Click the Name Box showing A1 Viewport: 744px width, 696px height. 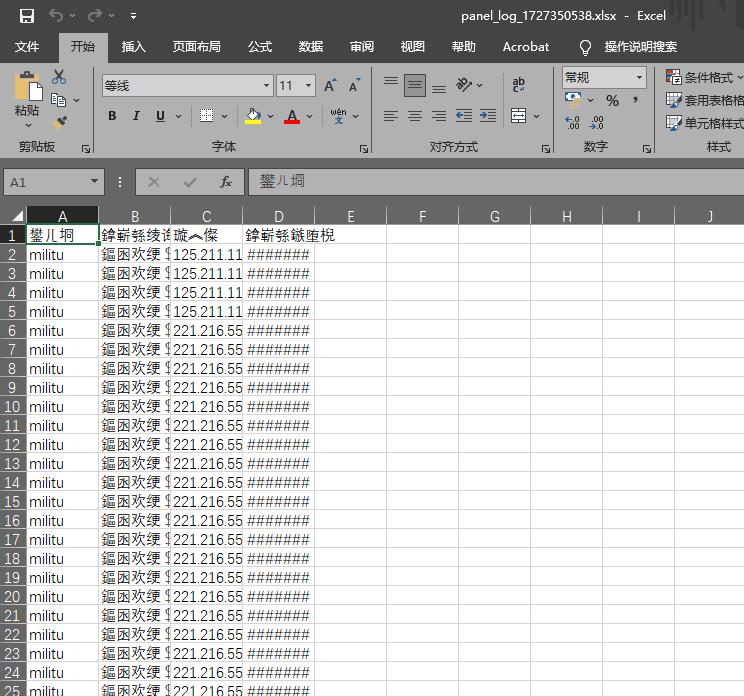tap(54, 182)
